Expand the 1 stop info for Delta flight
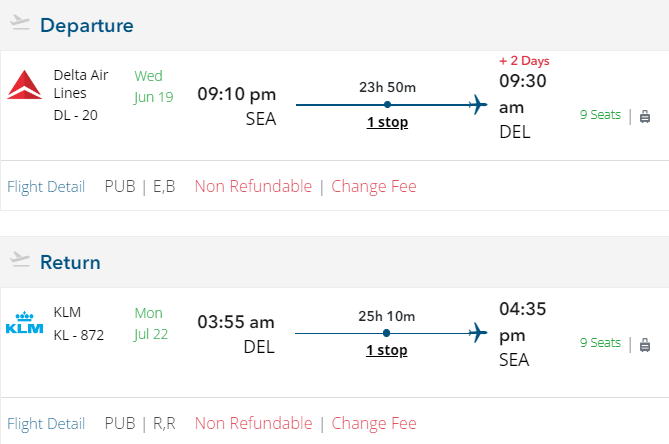Screen dimensions: 669x444 pyautogui.click(x=387, y=123)
